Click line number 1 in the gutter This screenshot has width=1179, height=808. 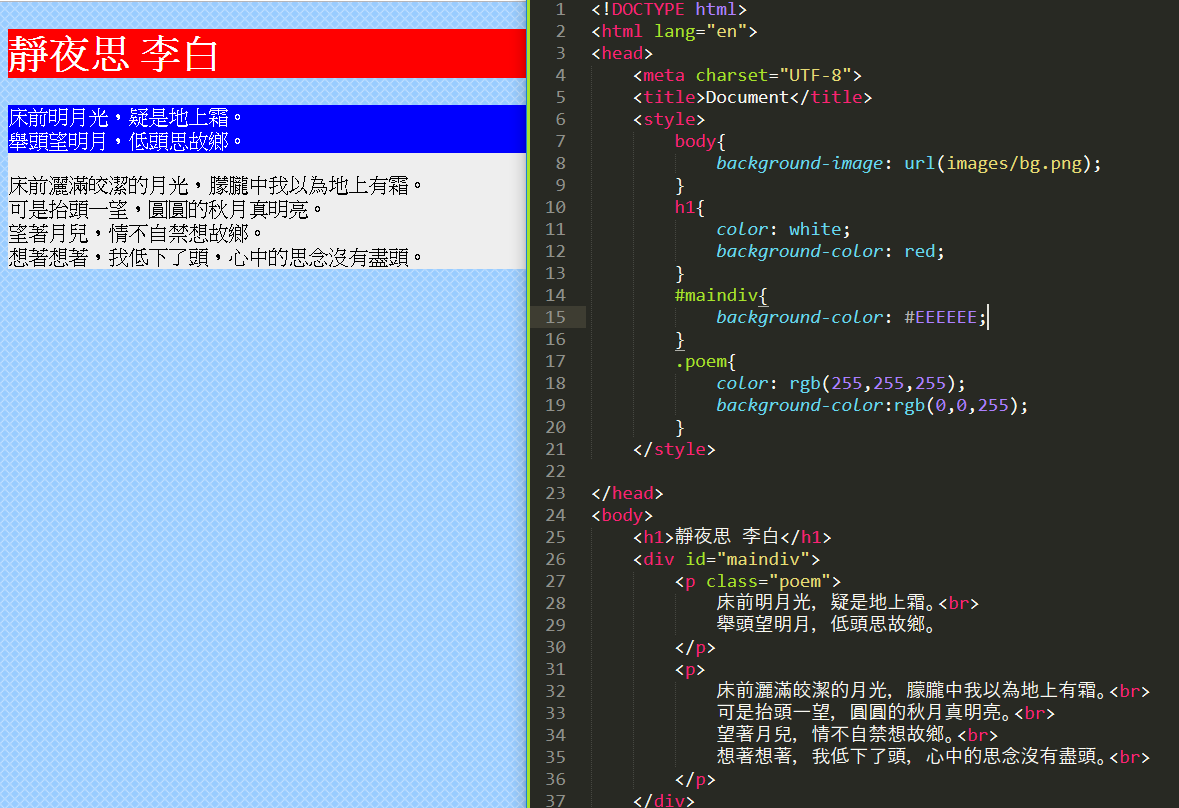560,9
